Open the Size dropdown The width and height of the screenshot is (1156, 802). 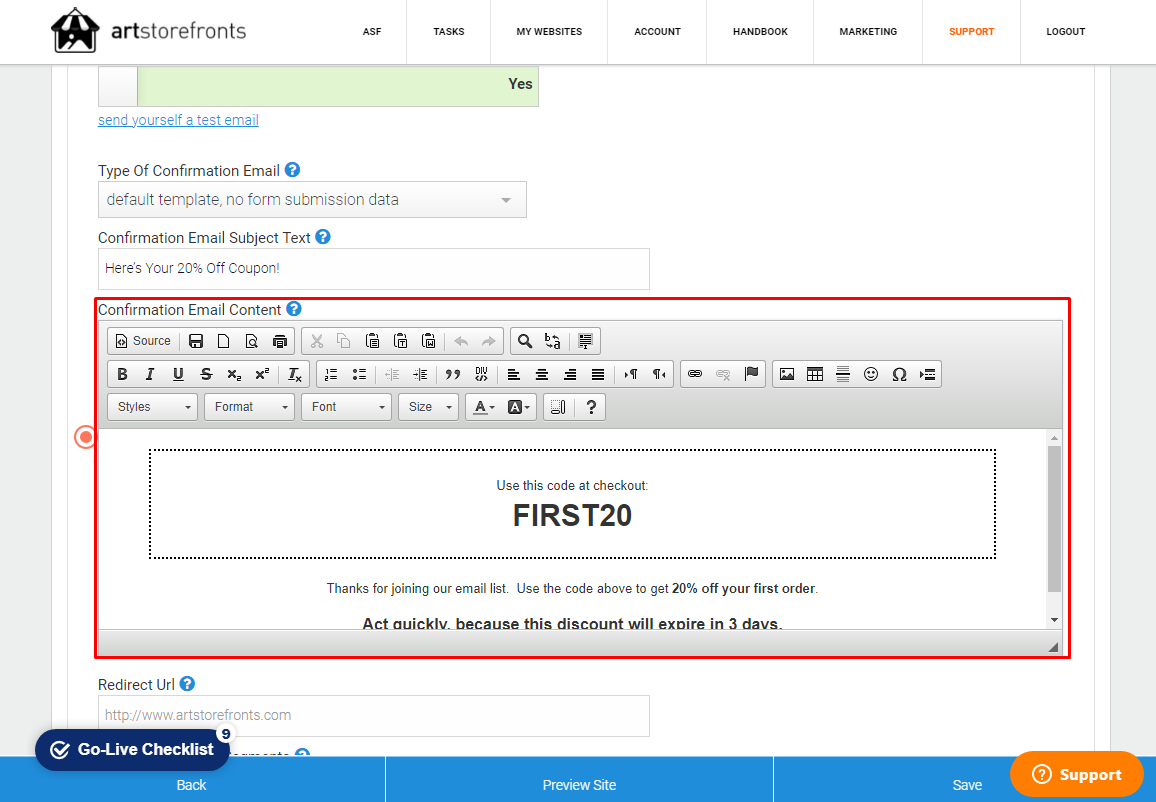click(428, 407)
